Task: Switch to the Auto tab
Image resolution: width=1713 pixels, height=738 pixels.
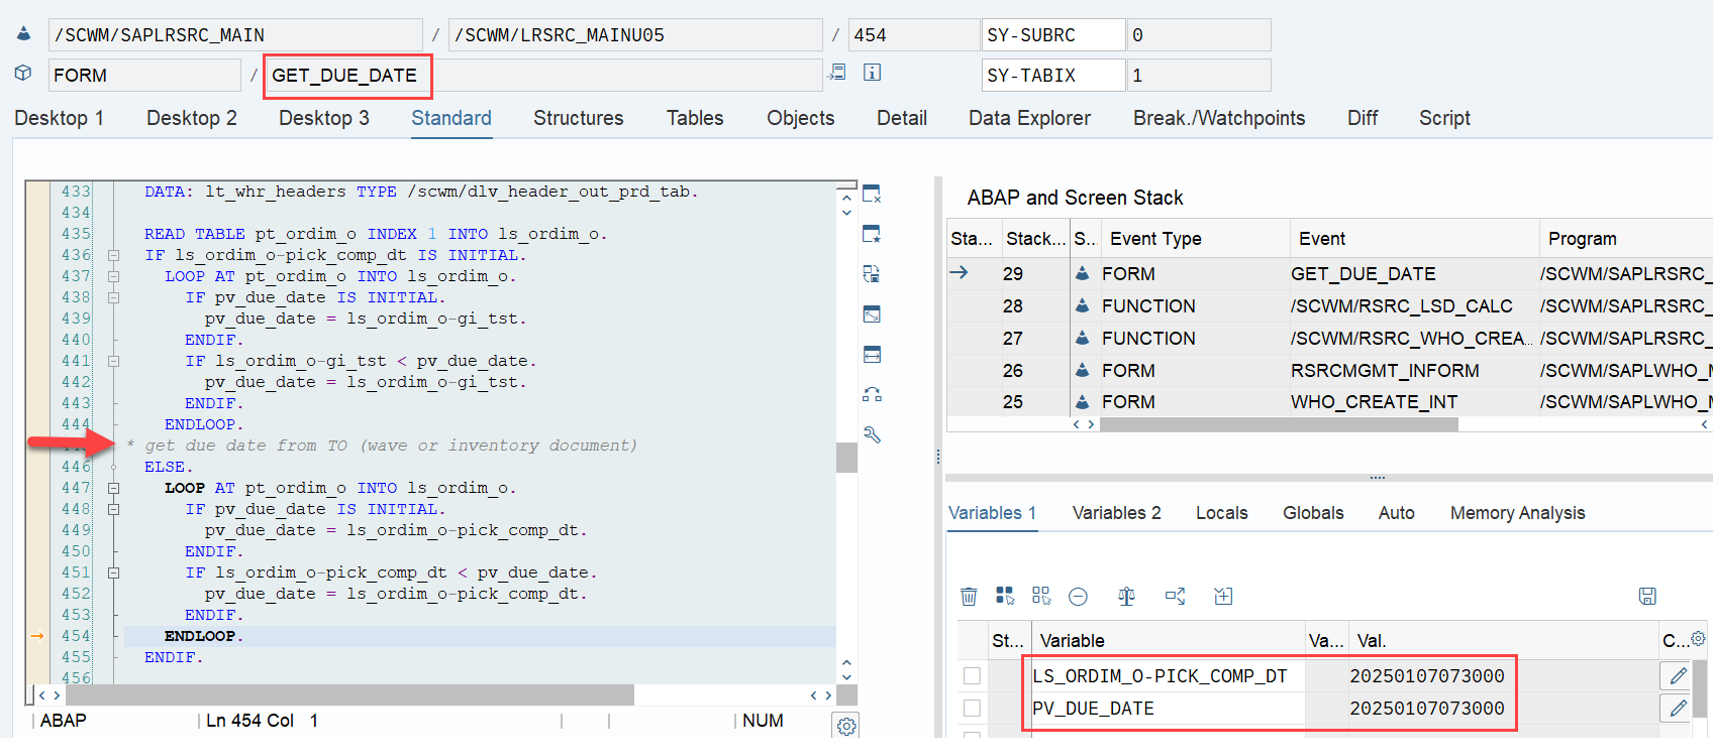Action: [1396, 513]
